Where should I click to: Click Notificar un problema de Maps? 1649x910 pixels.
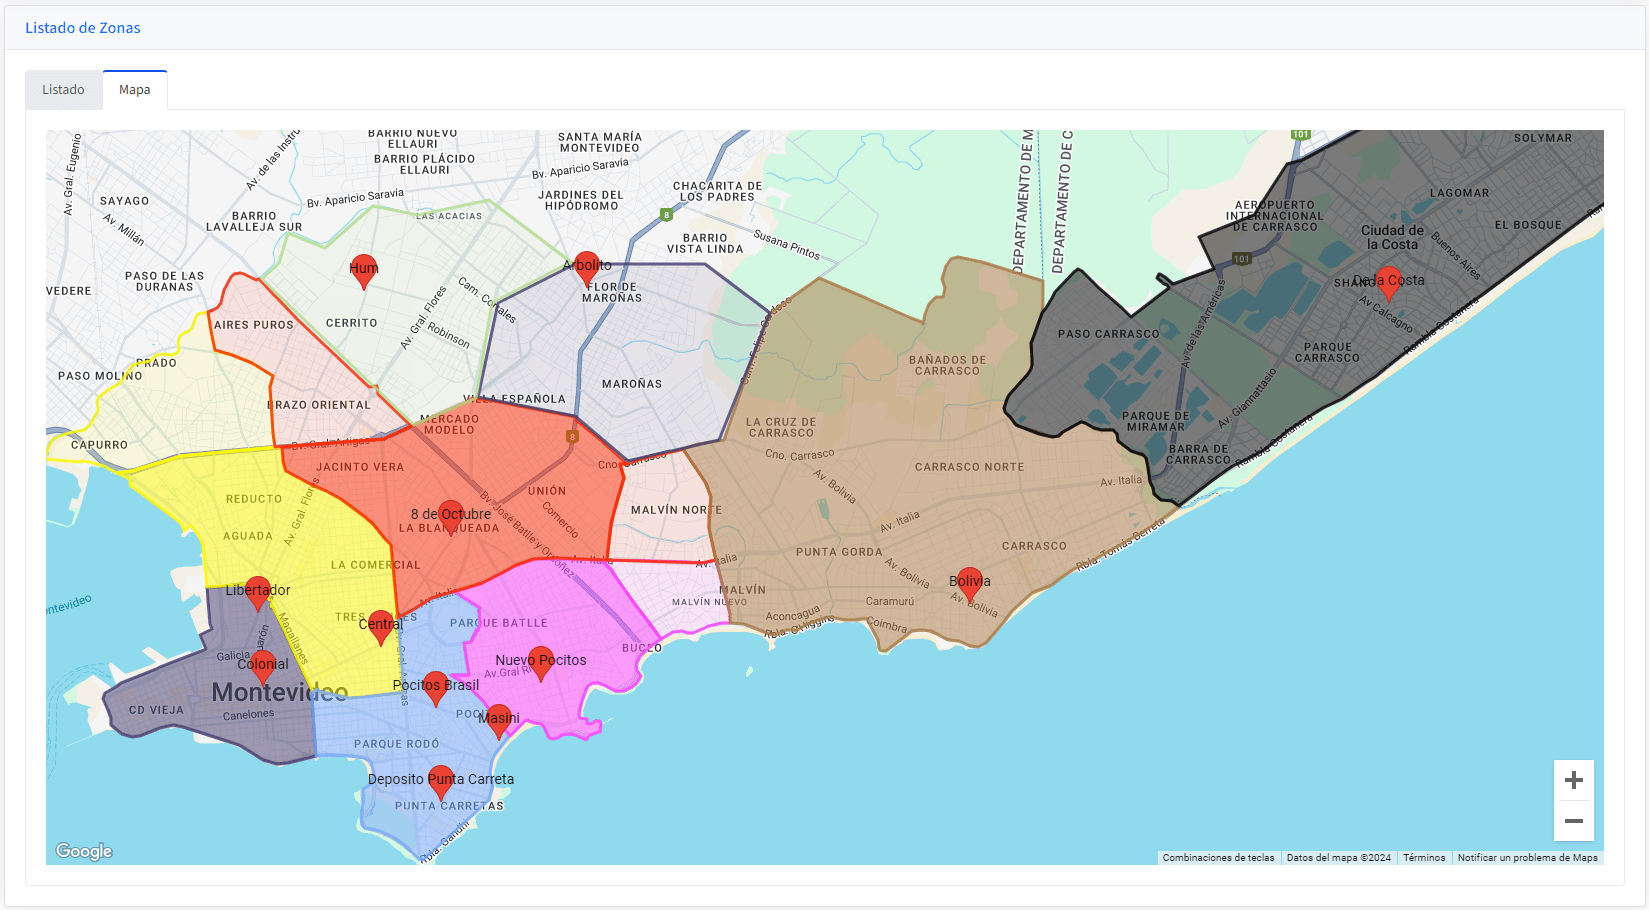pyautogui.click(x=1527, y=858)
